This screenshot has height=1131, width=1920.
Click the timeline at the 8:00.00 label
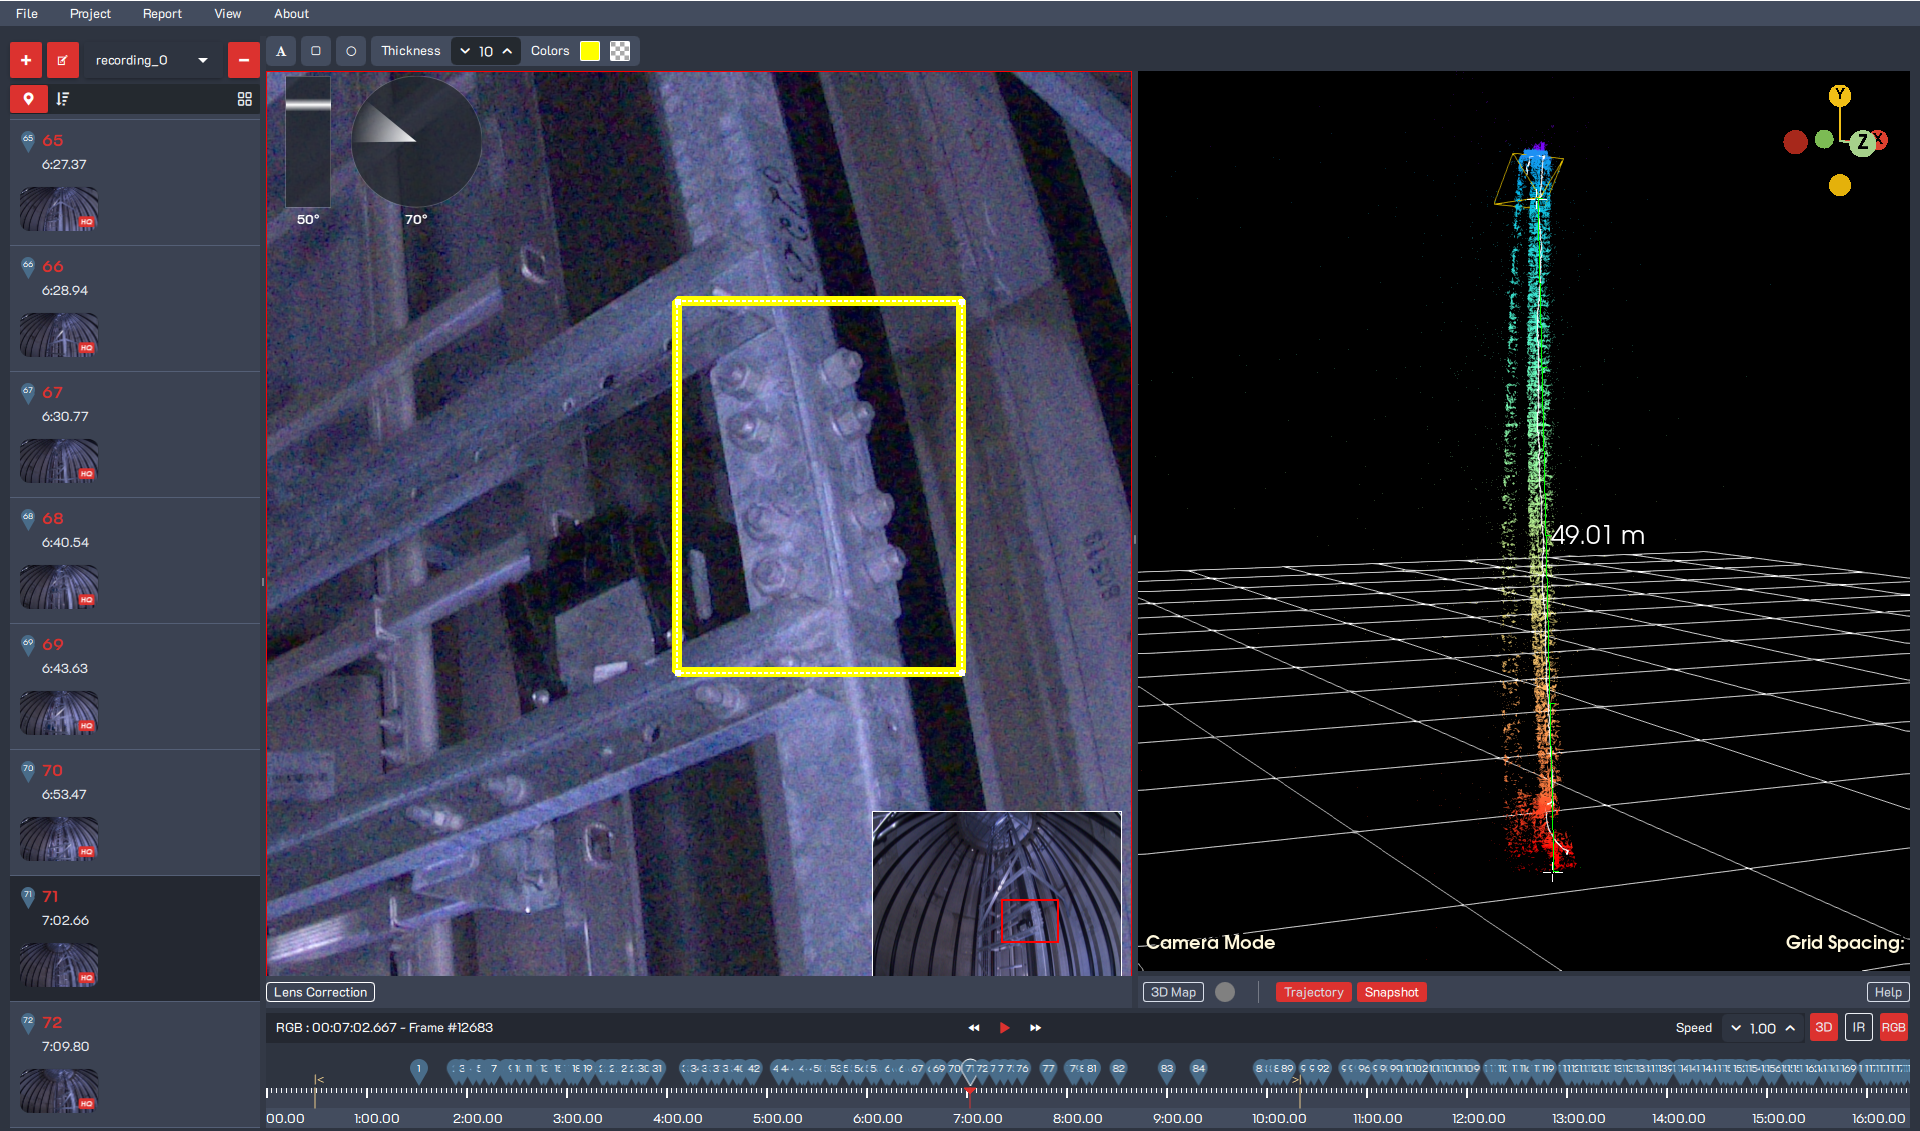(x=1077, y=1118)
